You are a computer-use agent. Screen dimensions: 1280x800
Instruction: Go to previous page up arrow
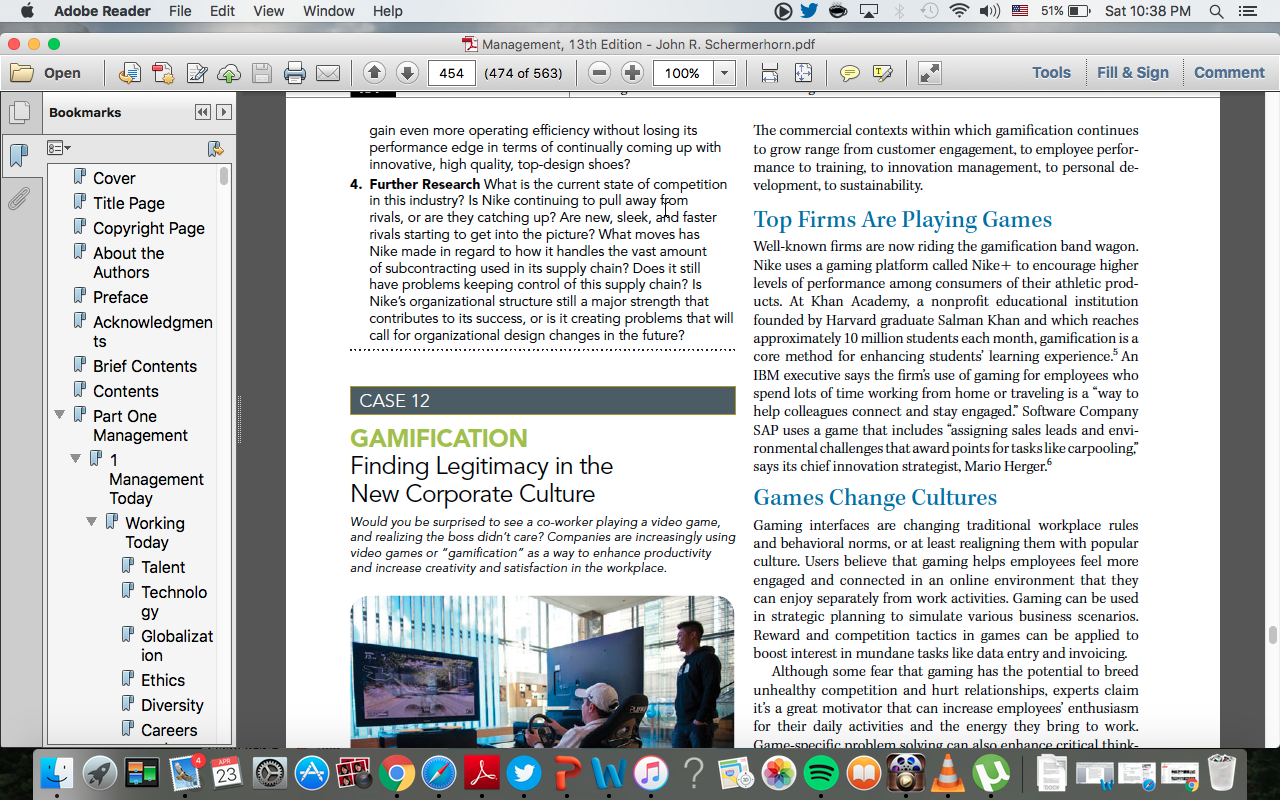point(374,73)
